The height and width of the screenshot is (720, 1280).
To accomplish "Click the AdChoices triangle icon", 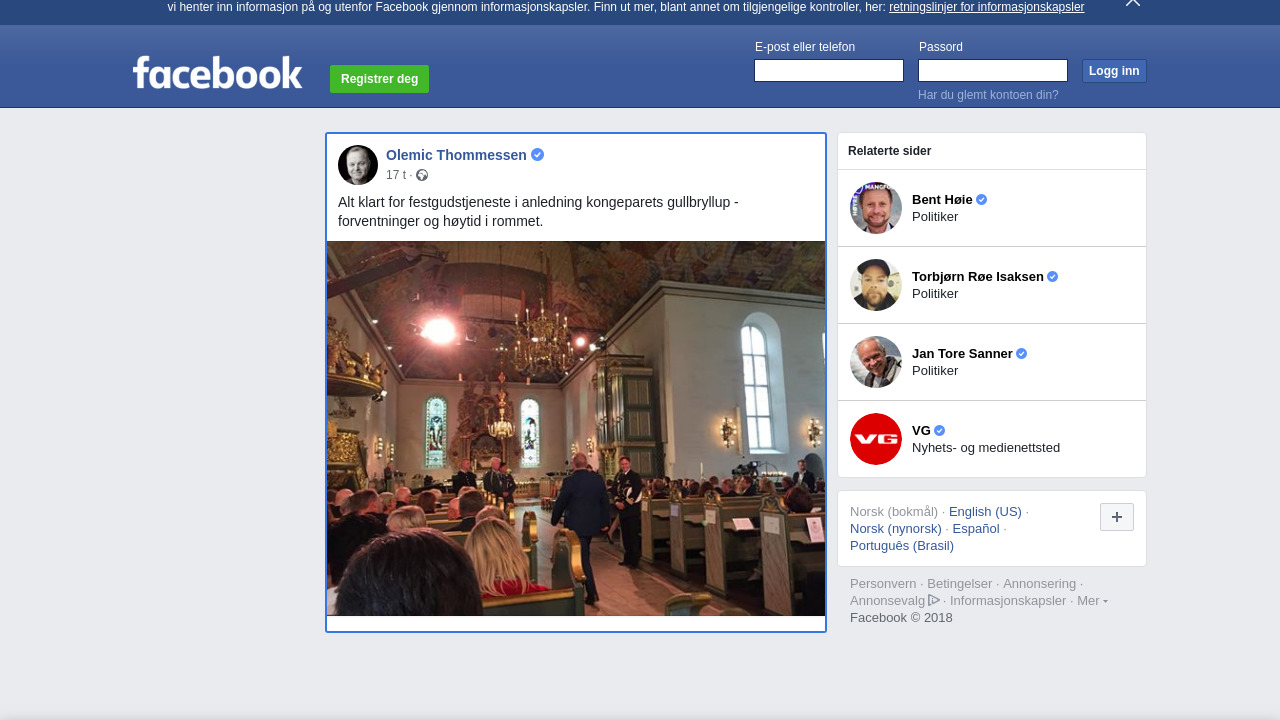I will [934, 600].
